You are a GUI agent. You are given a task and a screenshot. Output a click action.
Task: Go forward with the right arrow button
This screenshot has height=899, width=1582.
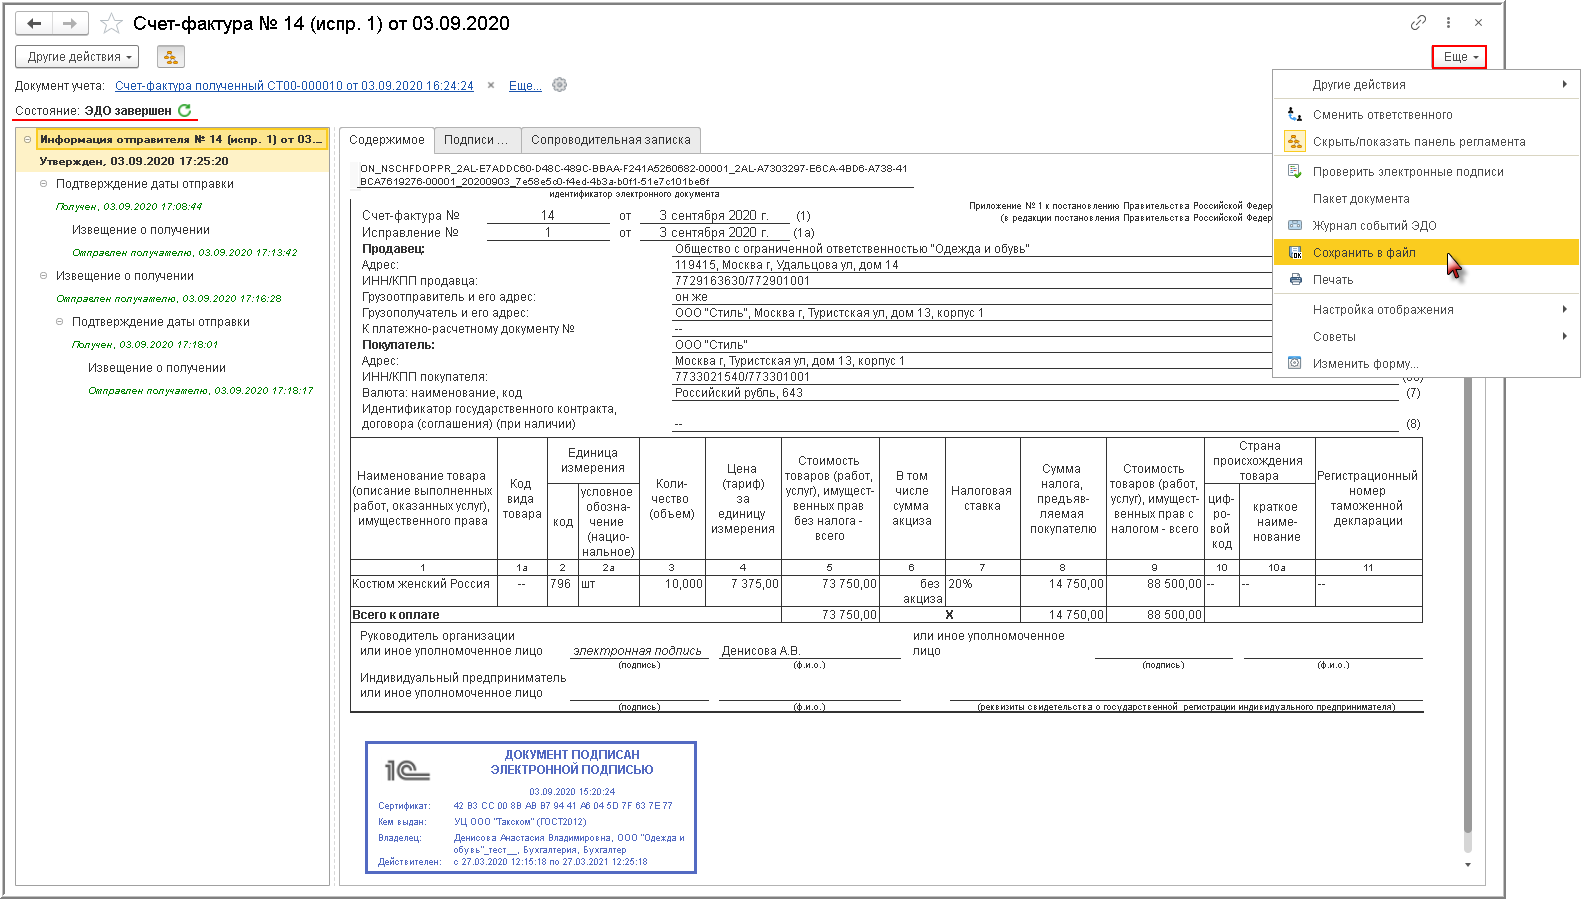tap(70, 23)
